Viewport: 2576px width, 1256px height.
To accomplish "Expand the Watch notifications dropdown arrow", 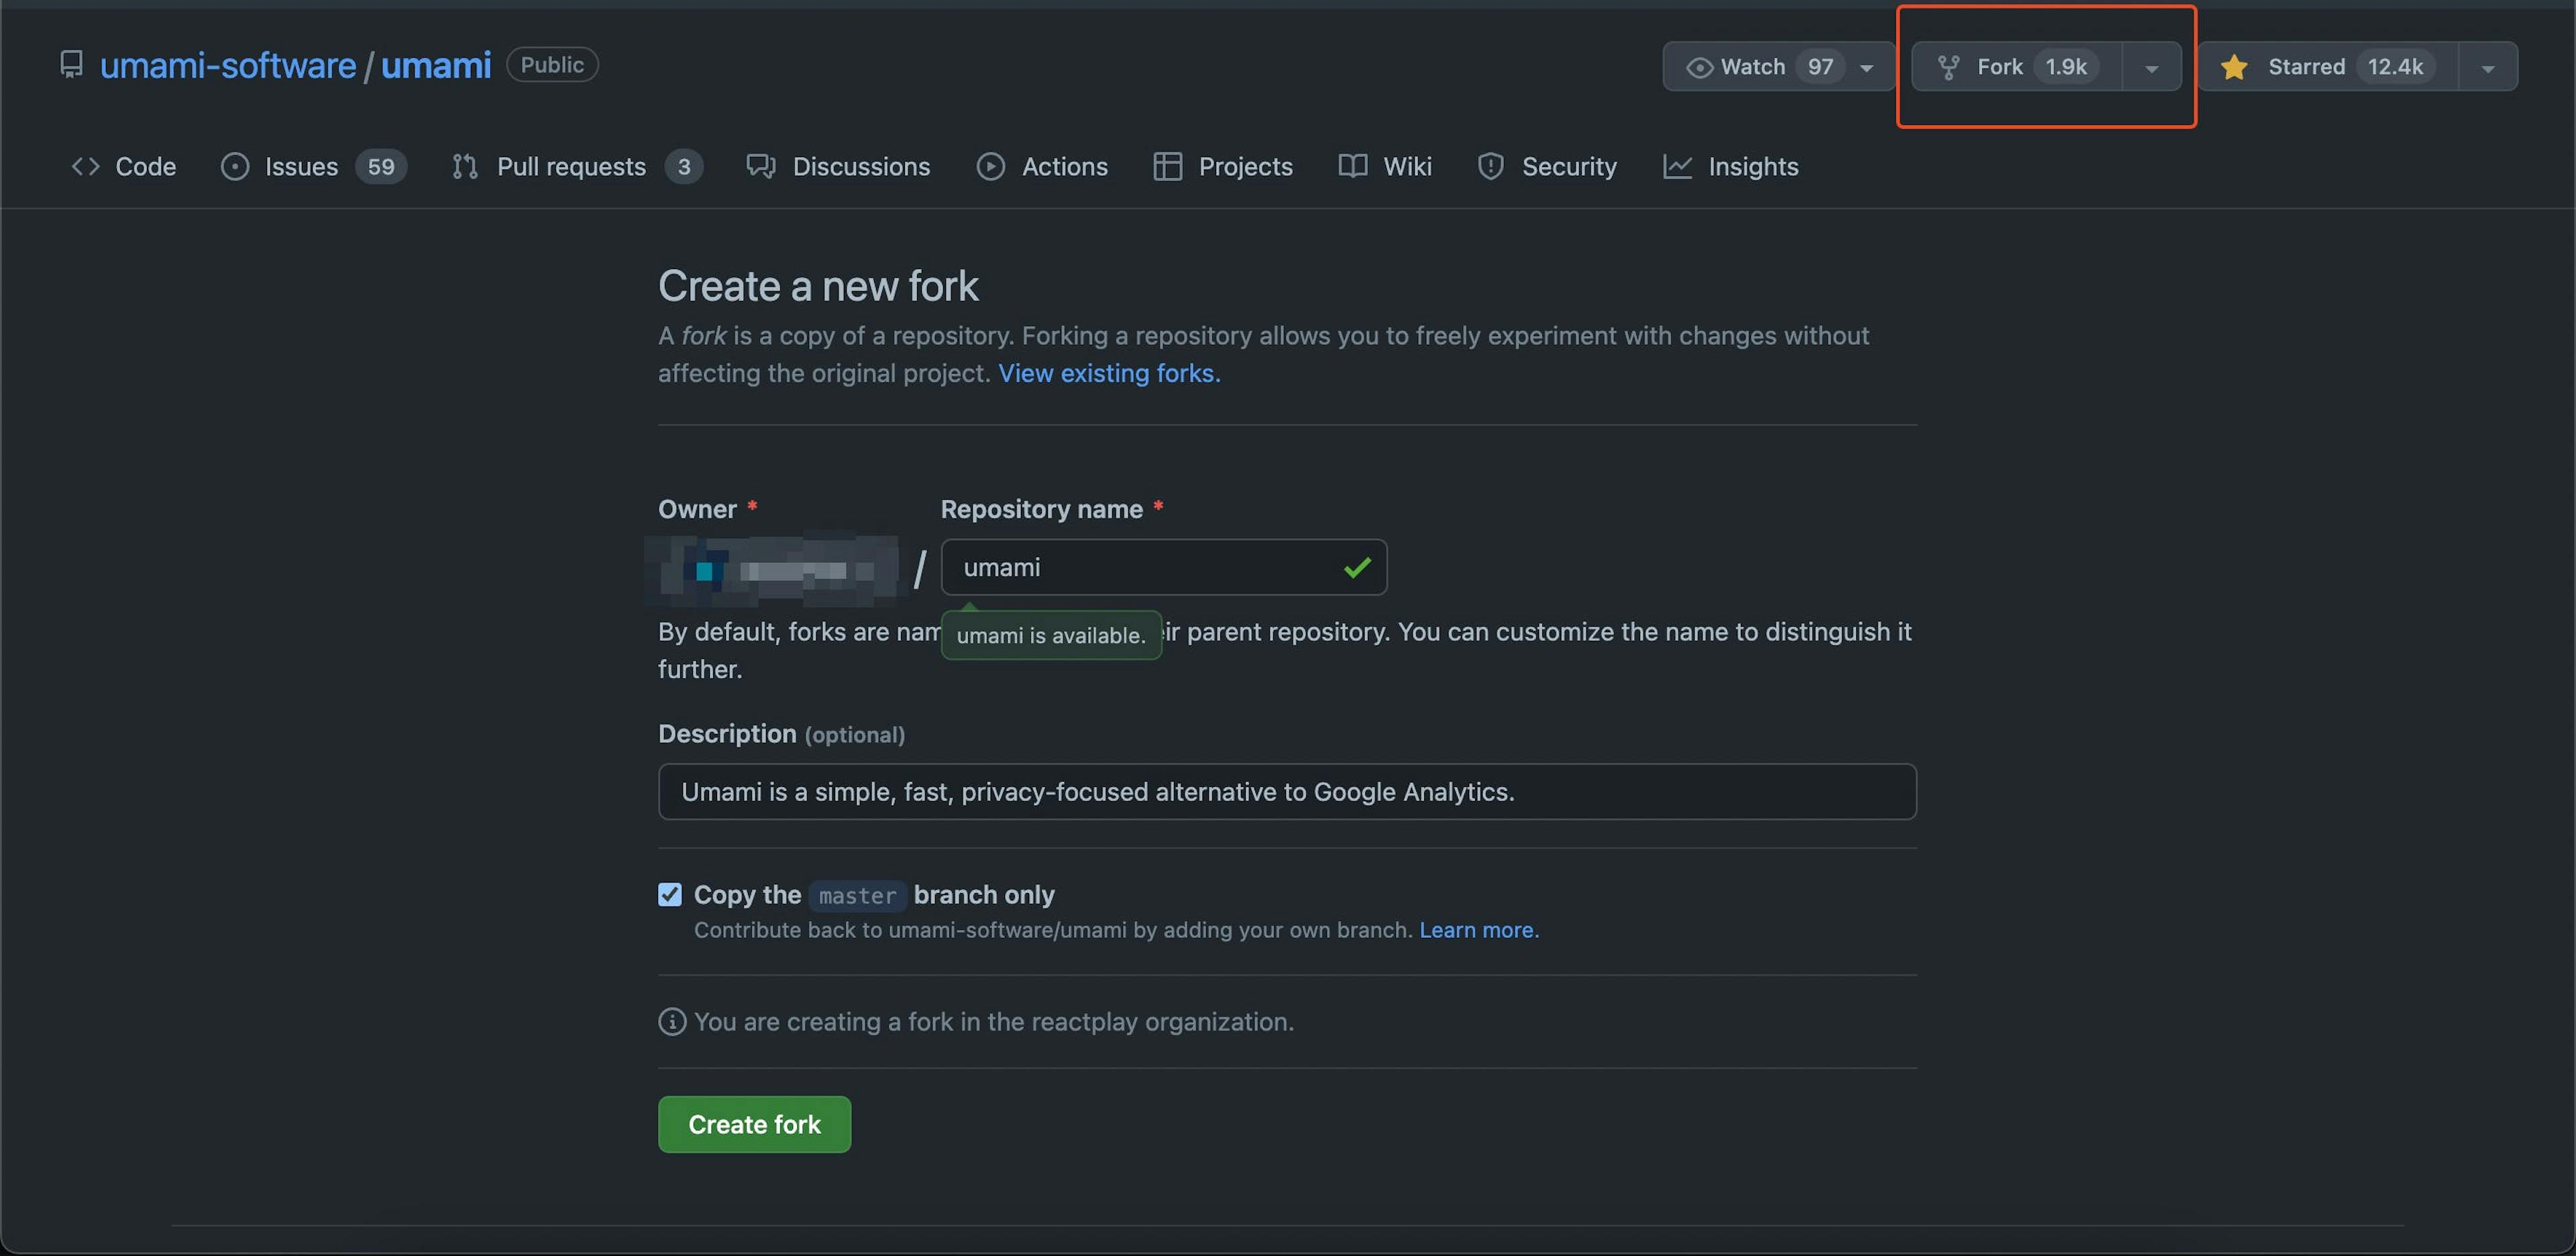I will click(x=1866, y=67).
